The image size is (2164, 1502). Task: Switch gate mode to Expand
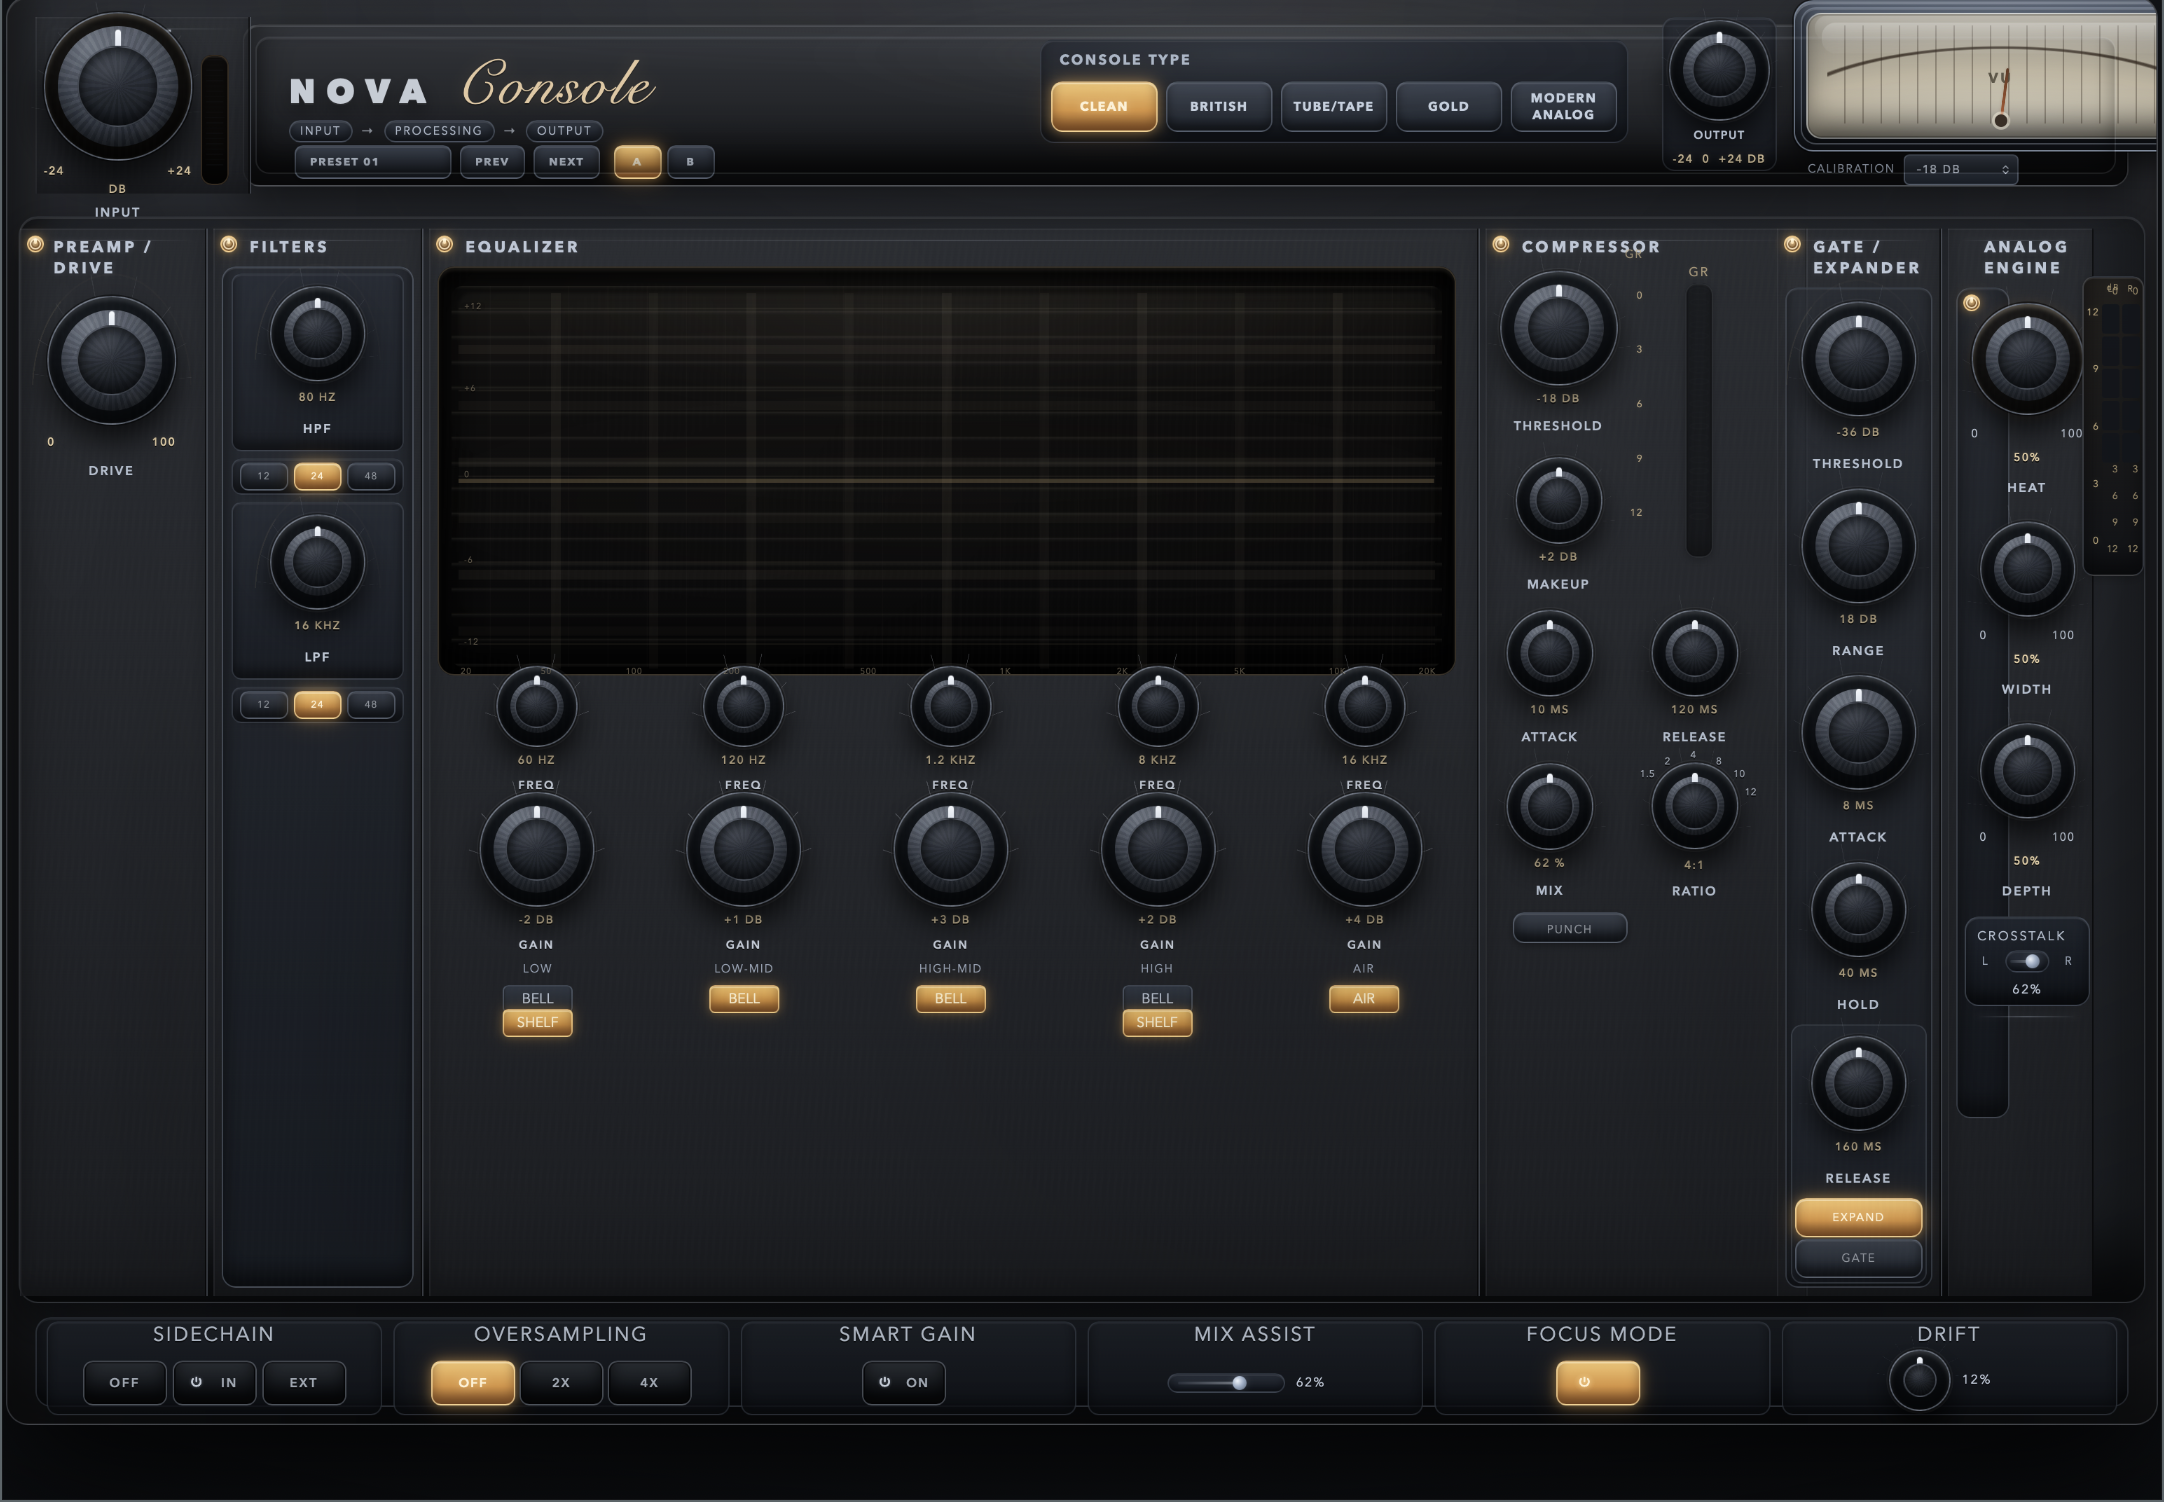click(x=1858, y=1217)
